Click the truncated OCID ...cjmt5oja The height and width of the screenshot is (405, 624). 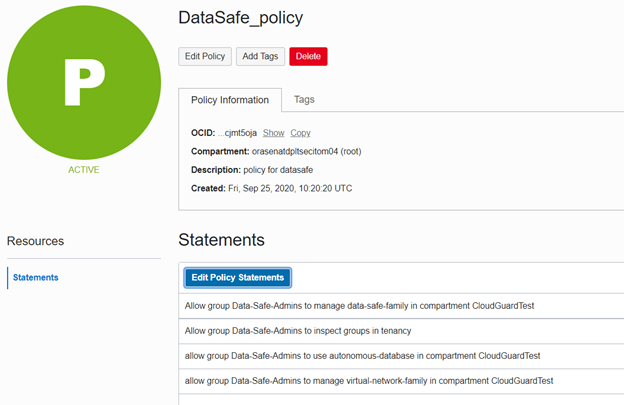click(x=237, y=133)
